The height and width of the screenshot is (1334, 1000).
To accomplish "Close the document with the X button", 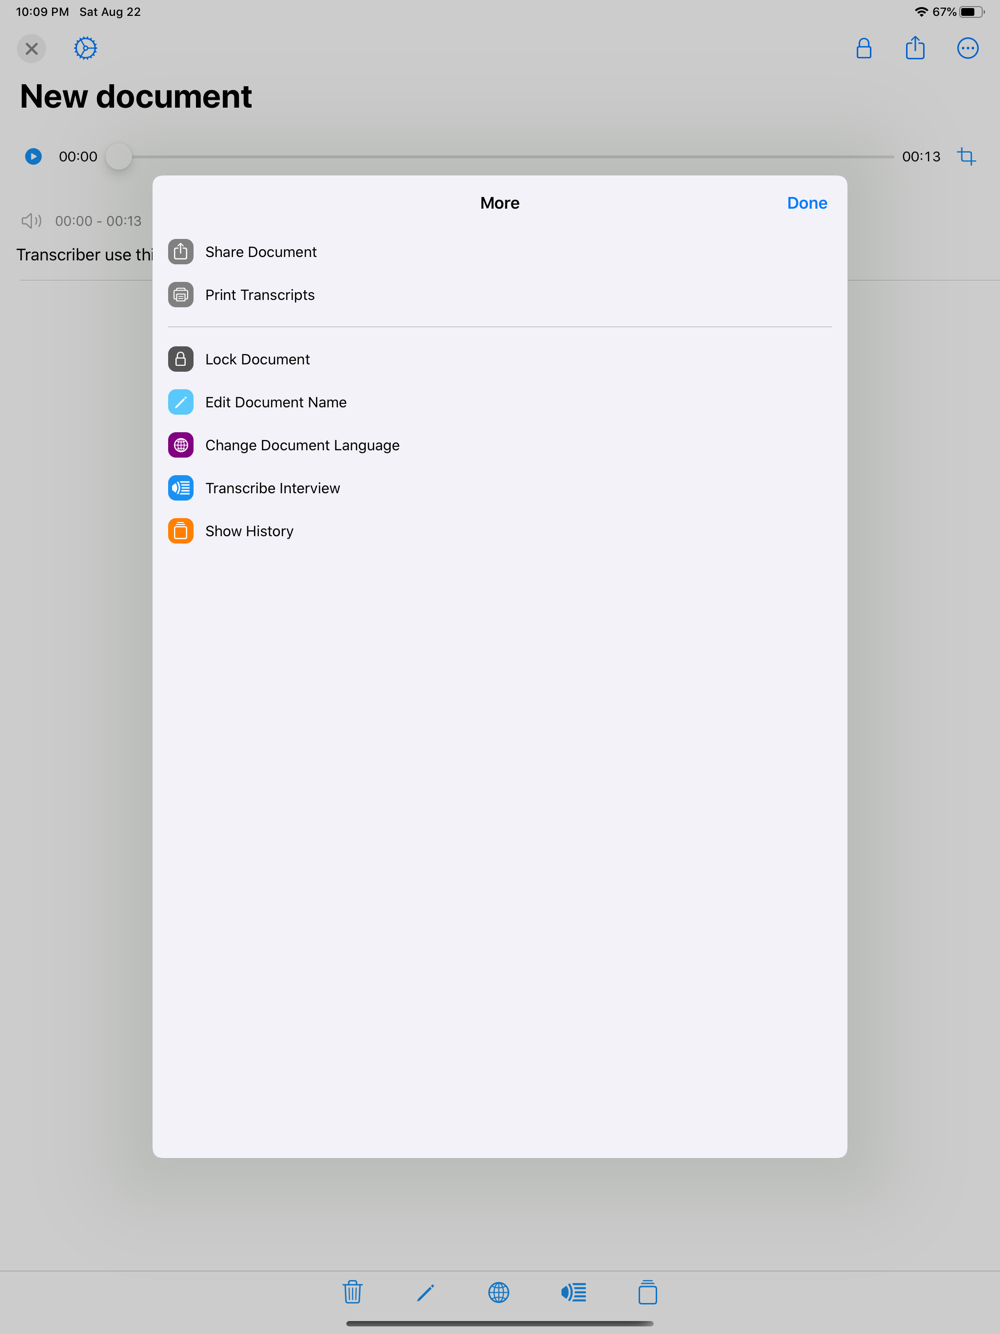I will (32, 48).
